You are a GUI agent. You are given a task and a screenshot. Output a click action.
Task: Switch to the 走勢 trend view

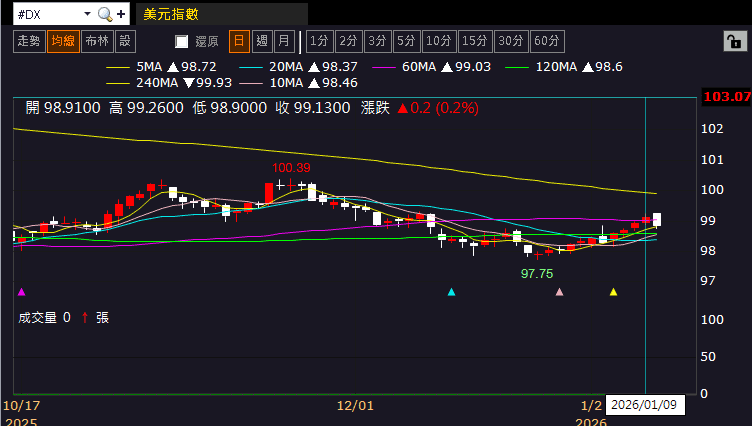(29, 41)
